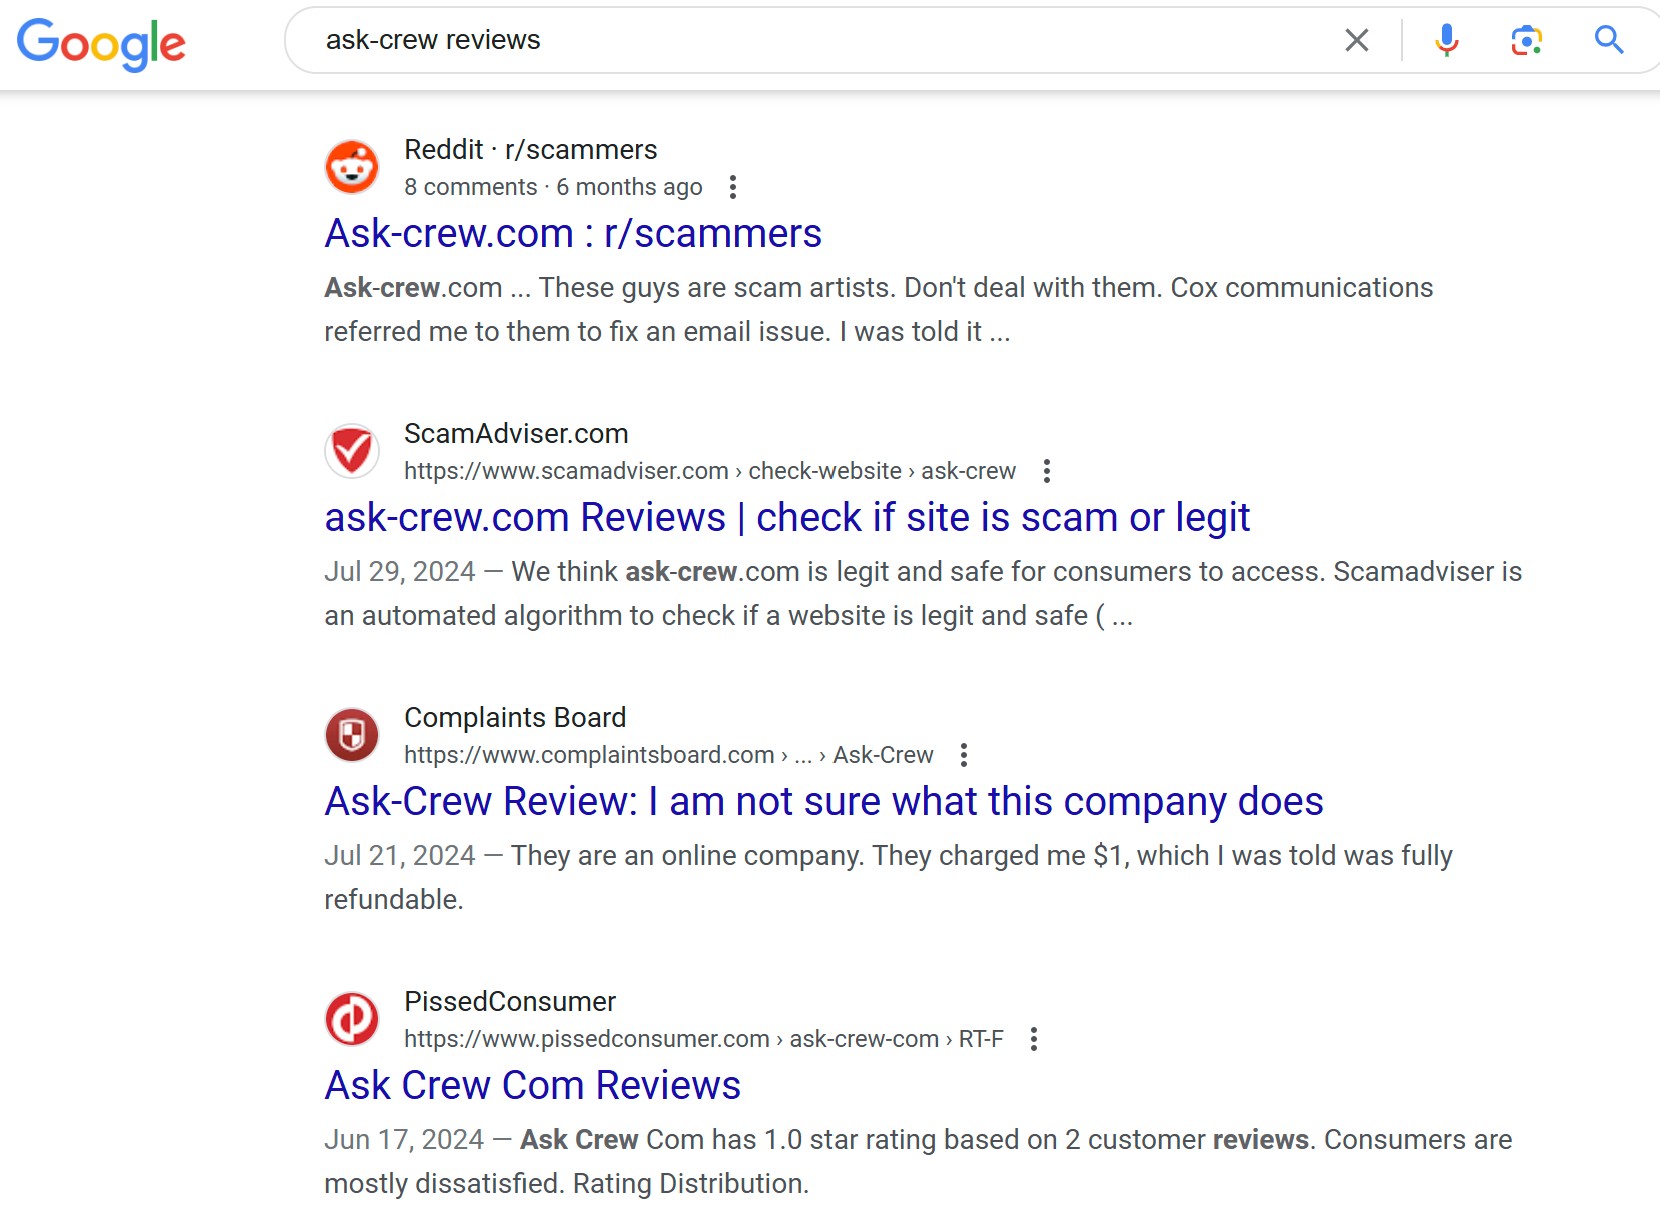
Task: Open the three-dot menu on the ScamAdviser result
Action: click(1048, 470)
